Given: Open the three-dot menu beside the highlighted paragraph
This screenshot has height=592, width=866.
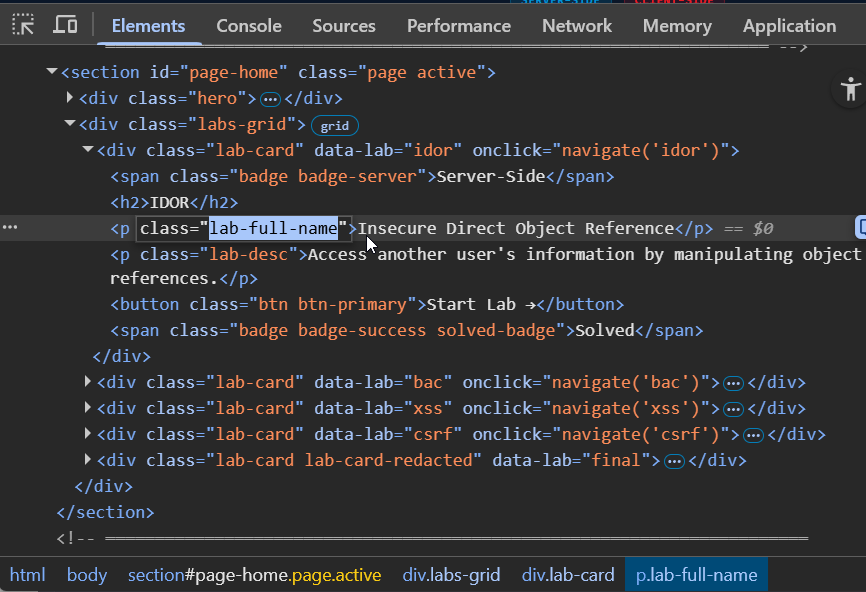Looking at the screenshot, I should point(10,227).
